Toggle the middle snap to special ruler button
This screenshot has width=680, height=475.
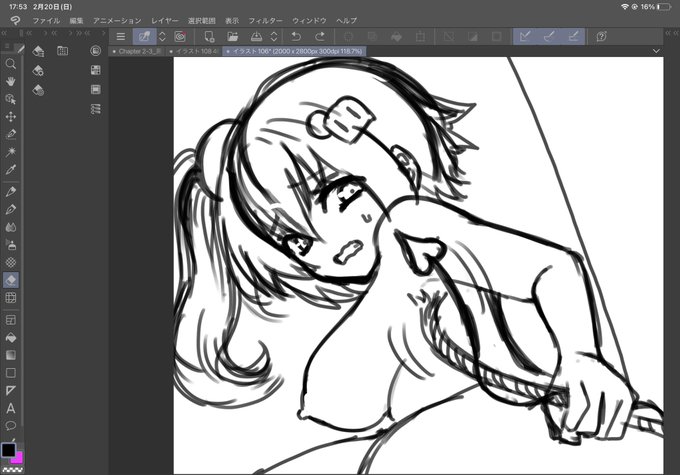click(x=549, y=36)
